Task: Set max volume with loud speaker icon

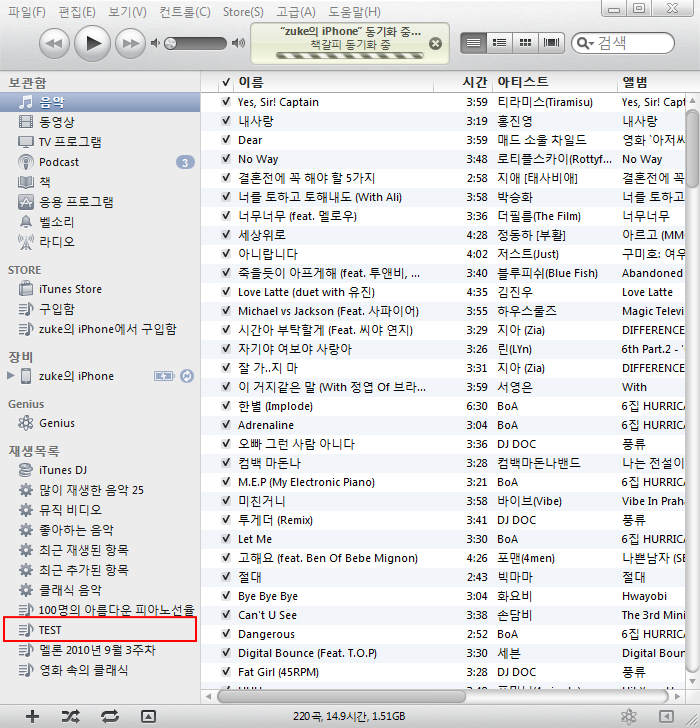Action: (x=238, y=43)
